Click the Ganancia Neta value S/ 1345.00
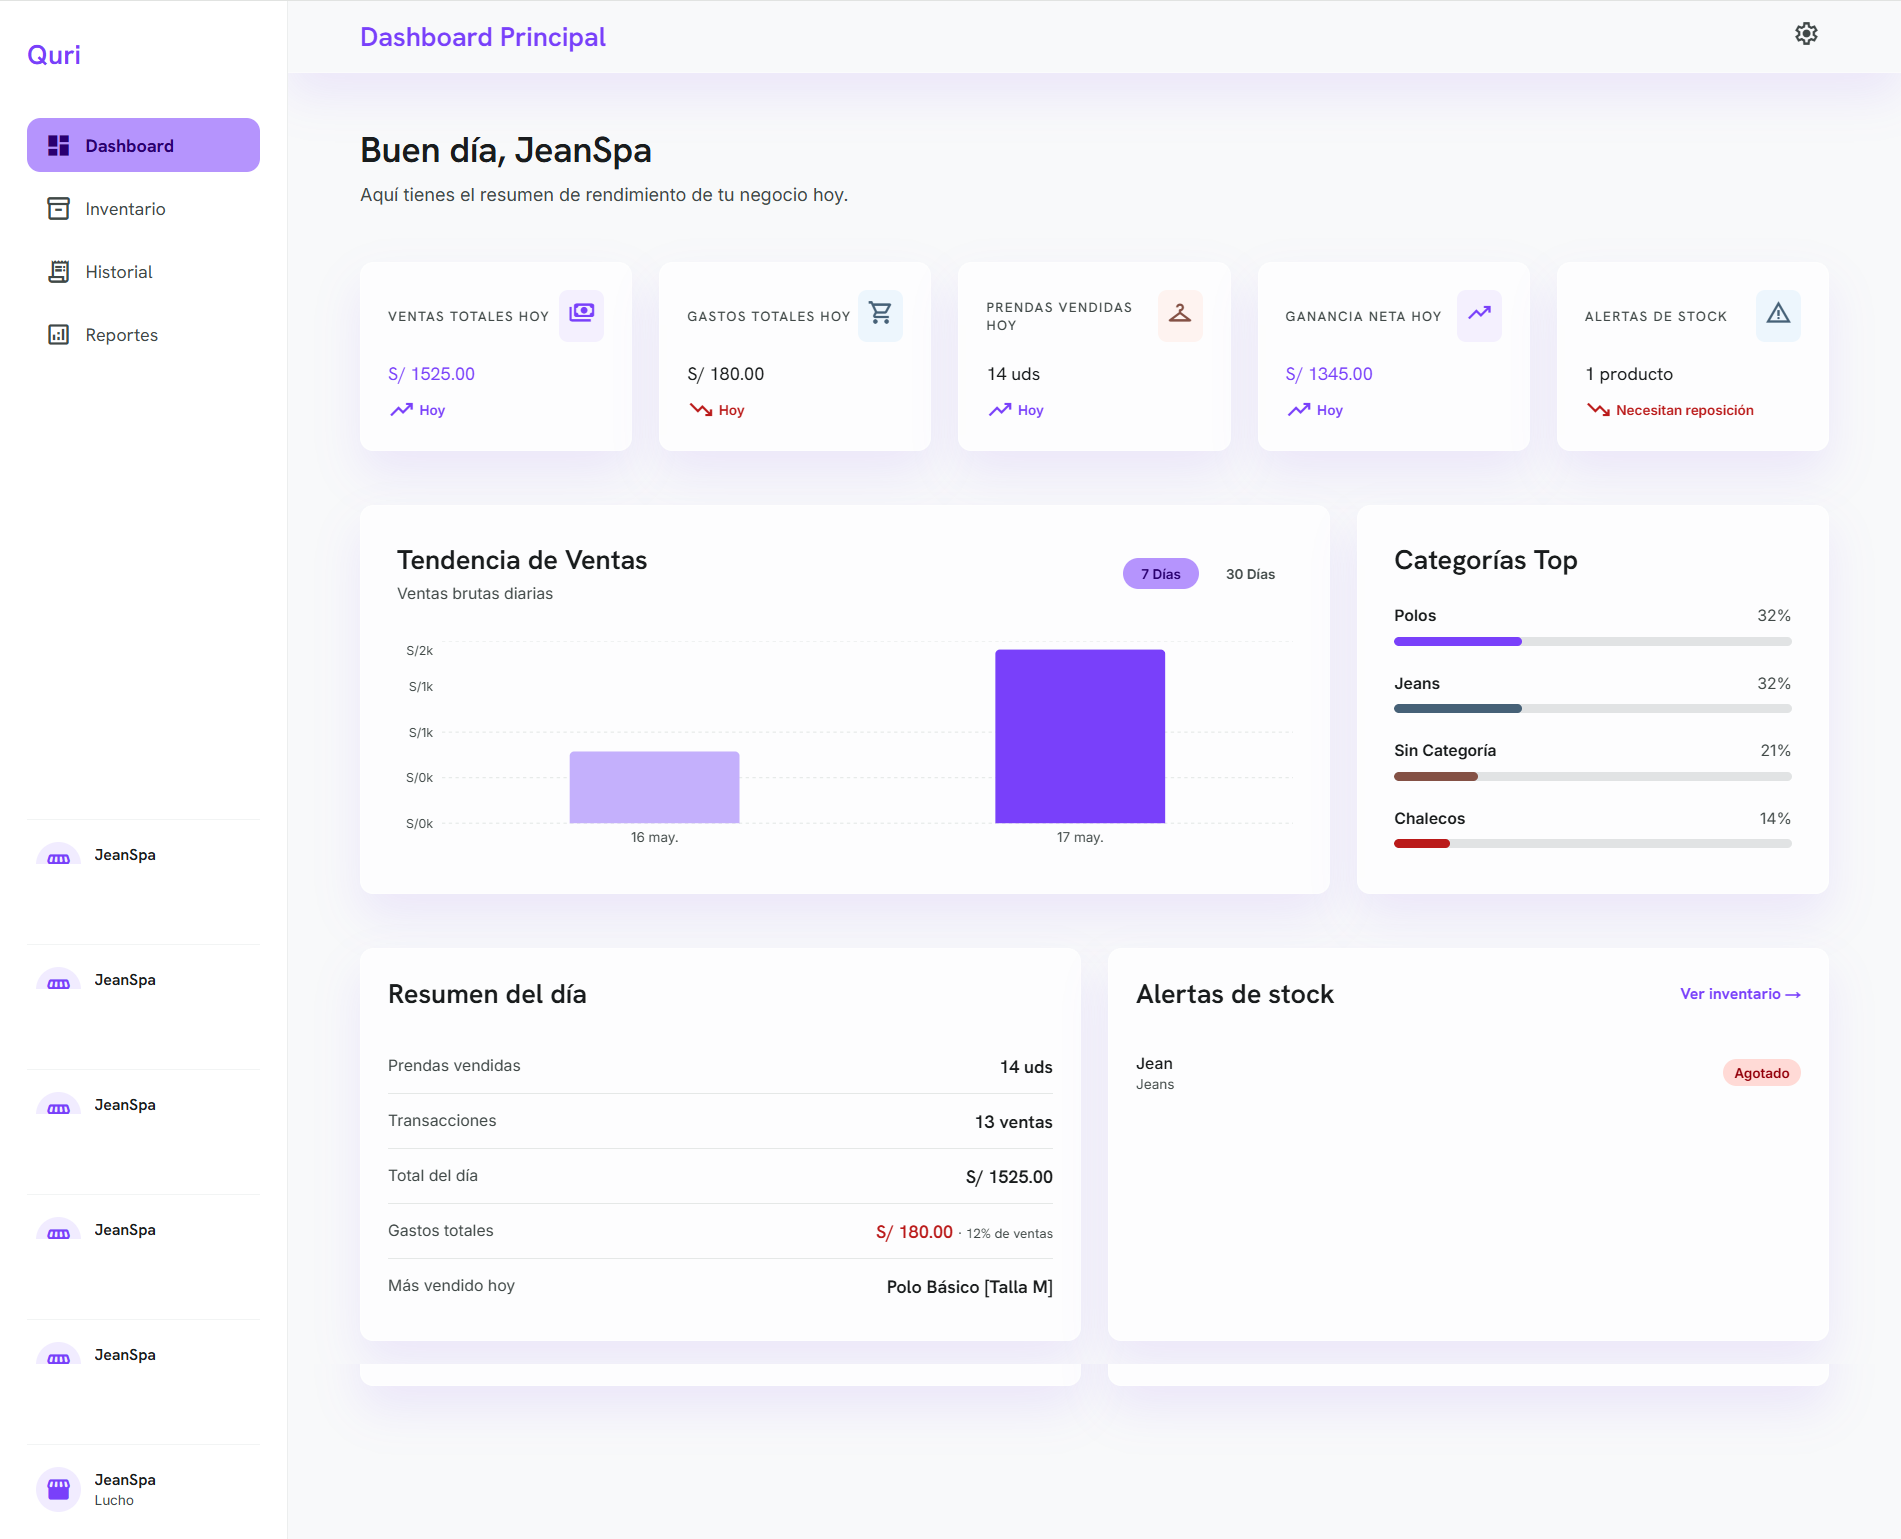1901x1539 pixels. [1329, 374]
